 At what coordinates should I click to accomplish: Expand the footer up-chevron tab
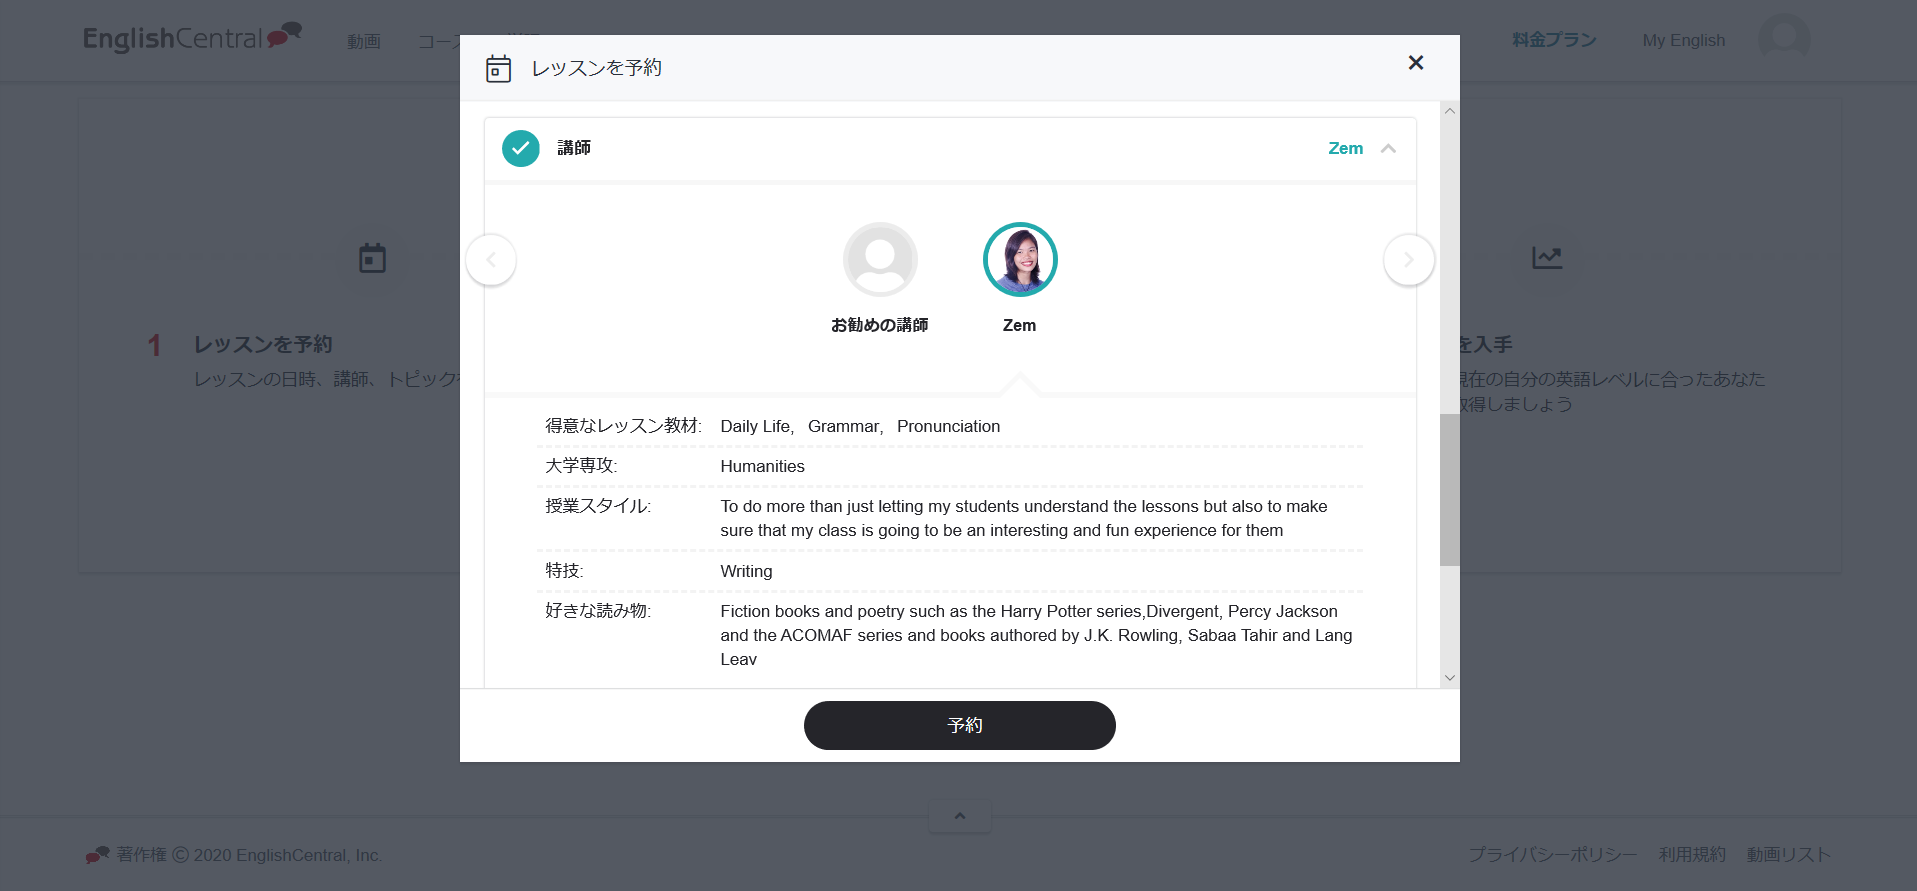point(959,816)
